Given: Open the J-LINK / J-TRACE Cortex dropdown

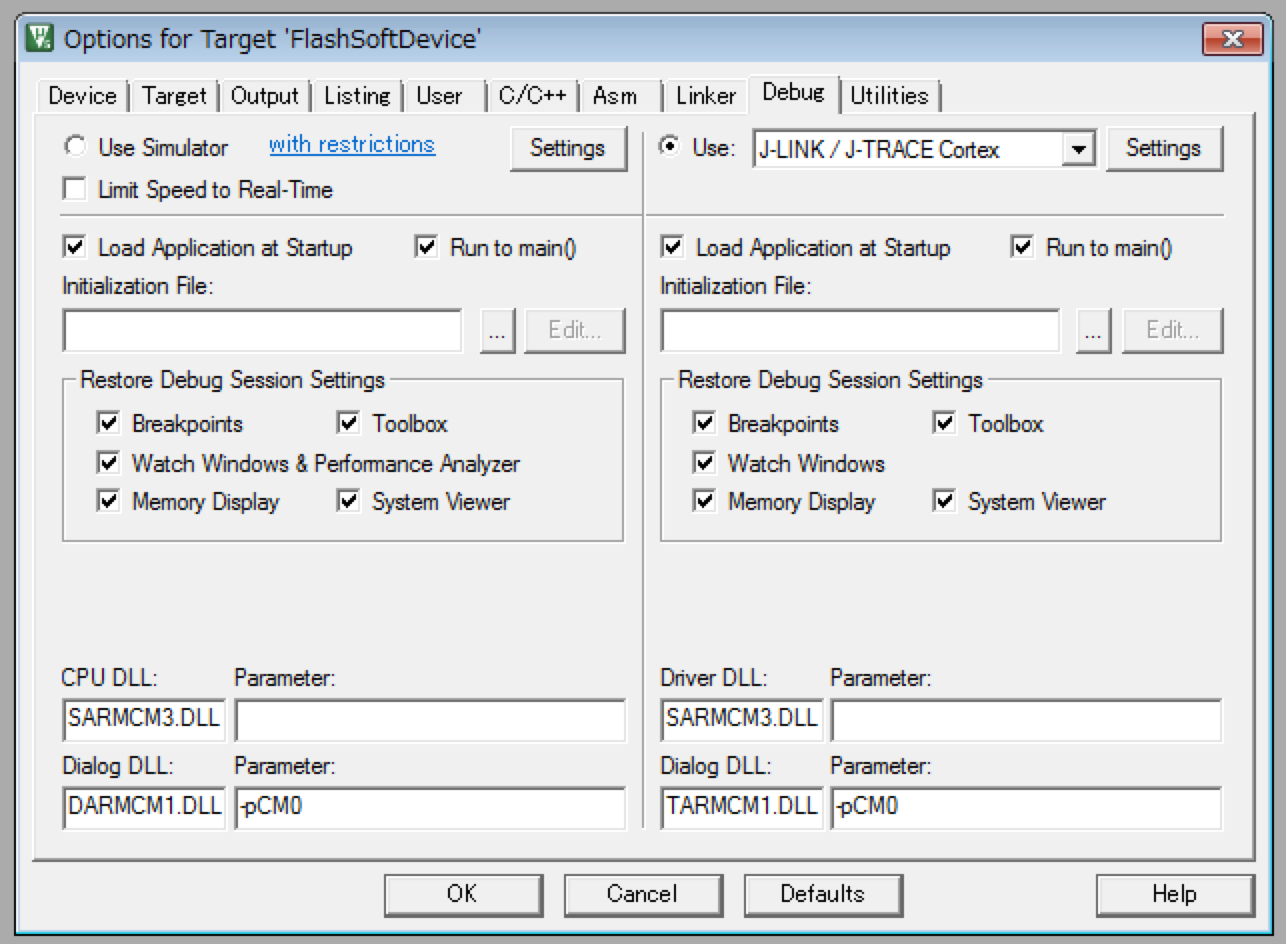Looking at the screenshot, I should [1077, 150].
